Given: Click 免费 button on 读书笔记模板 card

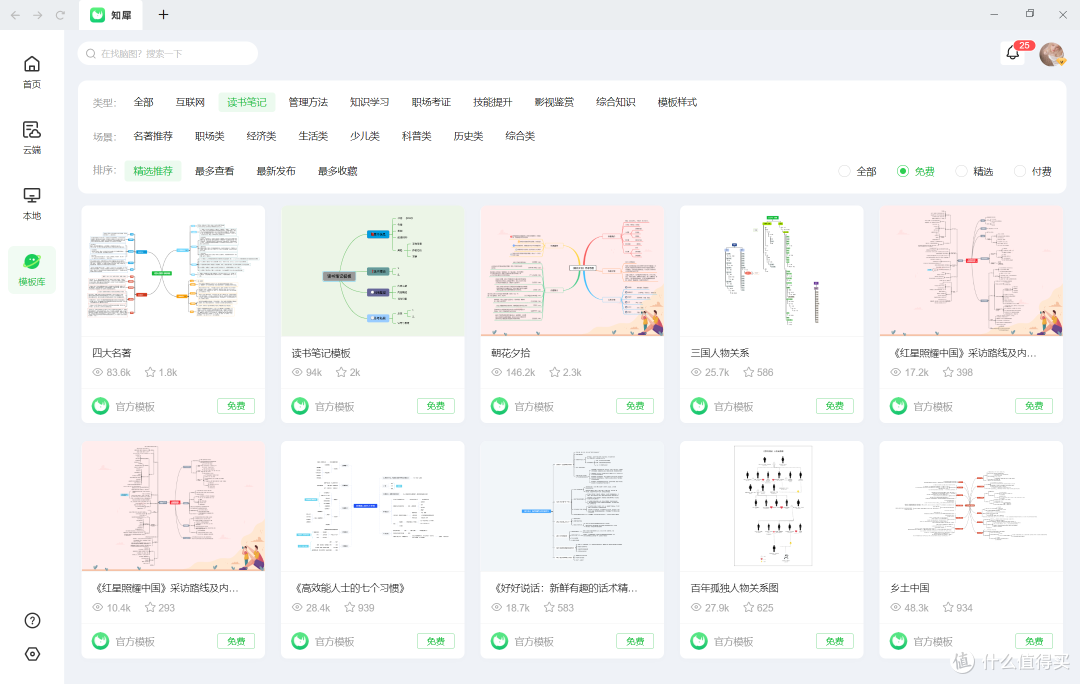Looking at the screenshot, I should click(x=435, y=406).
